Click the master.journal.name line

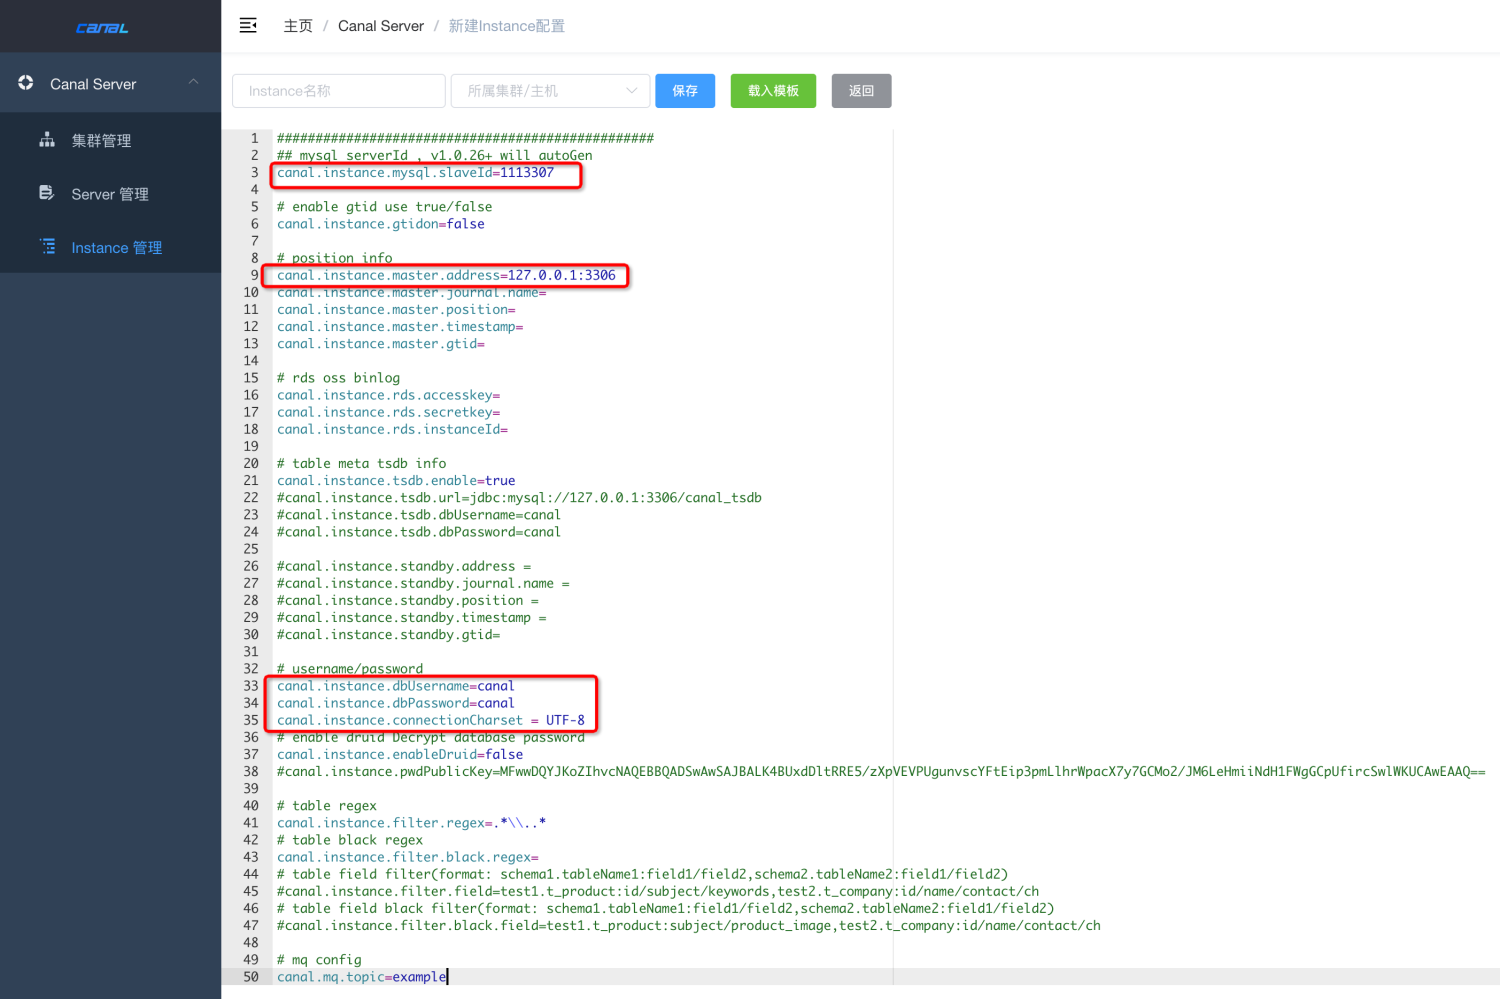(x=412, y=292)
